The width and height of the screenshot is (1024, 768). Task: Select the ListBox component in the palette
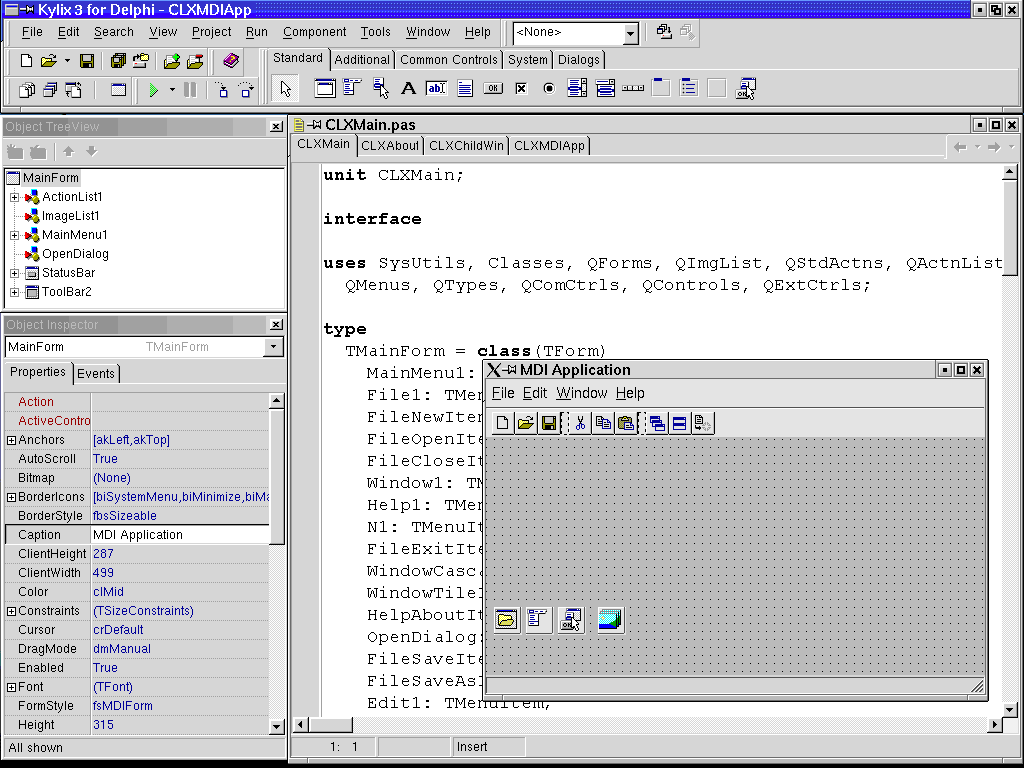click(x=577, y=88)
